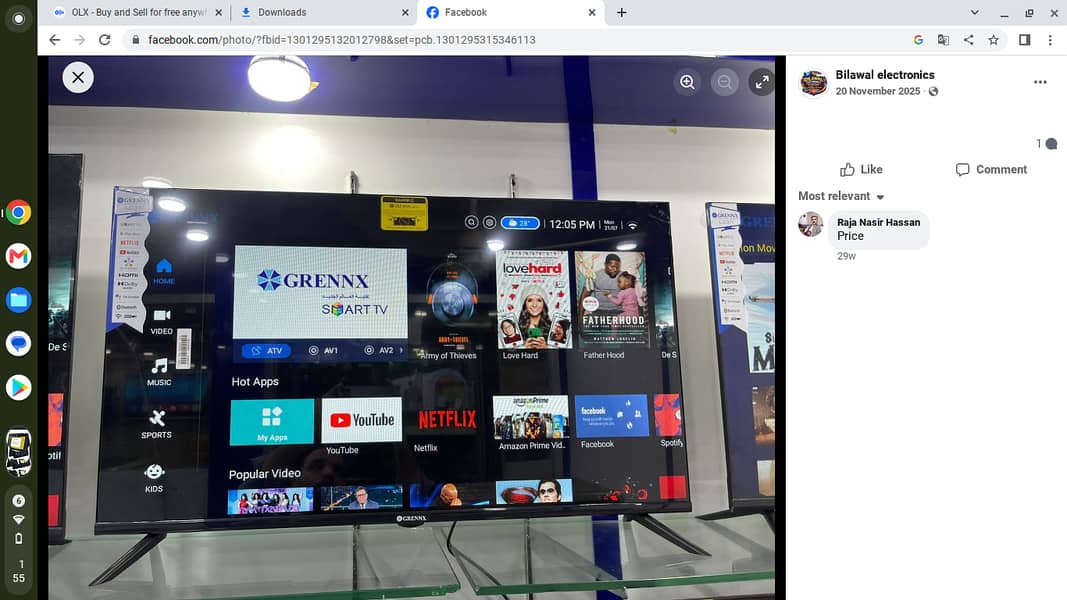Open Chrome from the shelf
This screenshot has width=1067, height=600.
pyautogui.click(x=18, y=213)
